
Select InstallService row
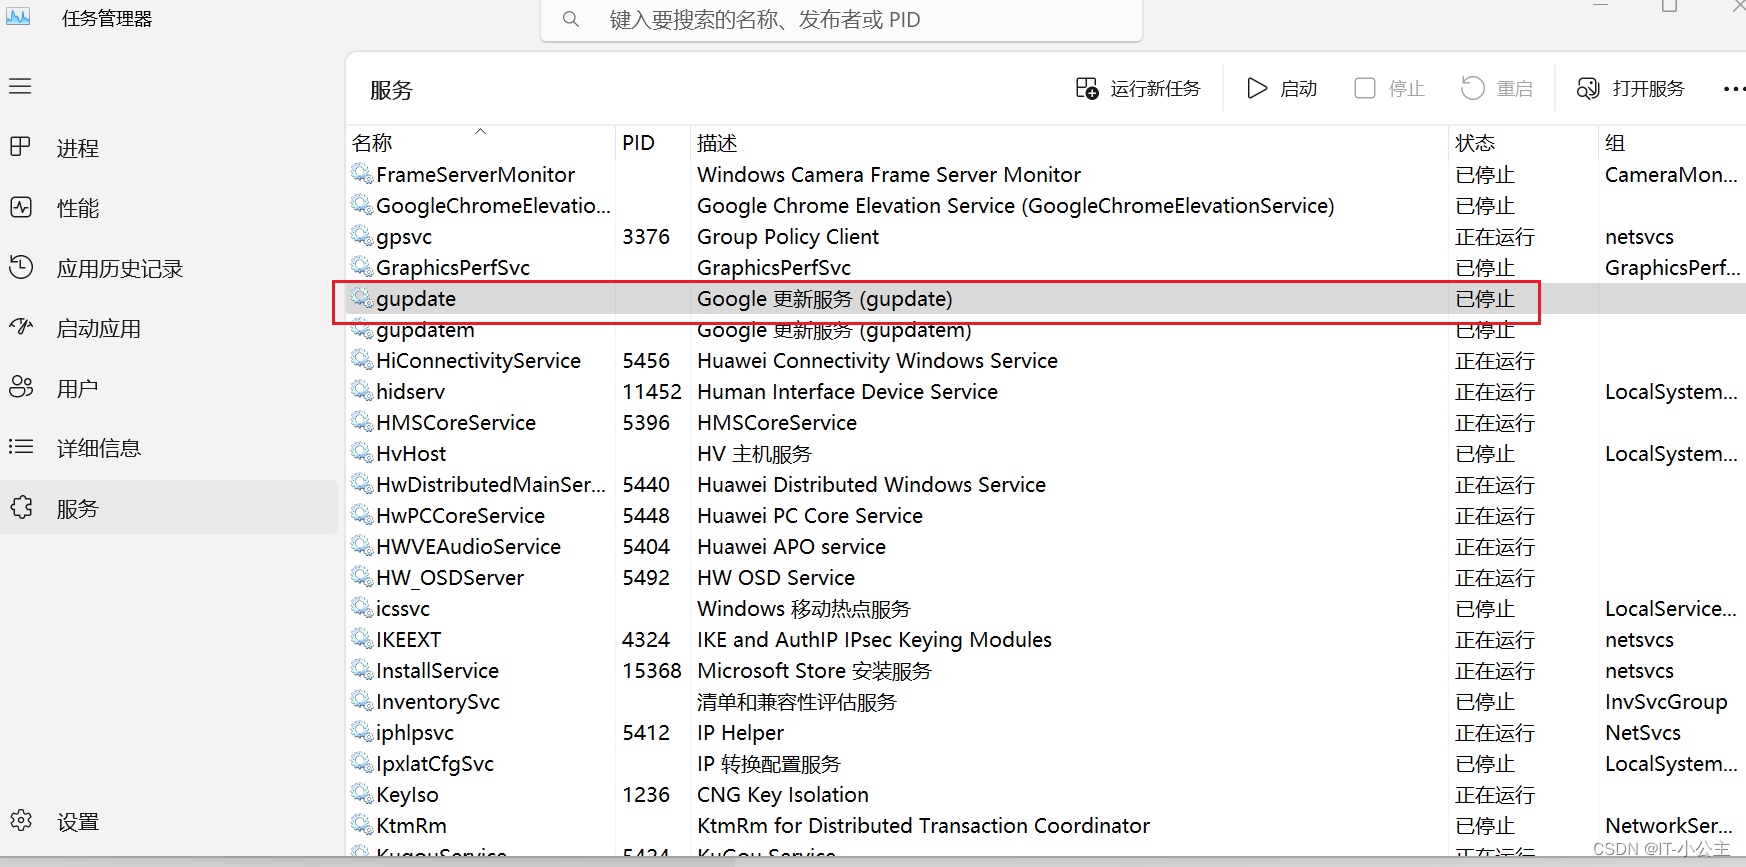(x=1046, y=671)
